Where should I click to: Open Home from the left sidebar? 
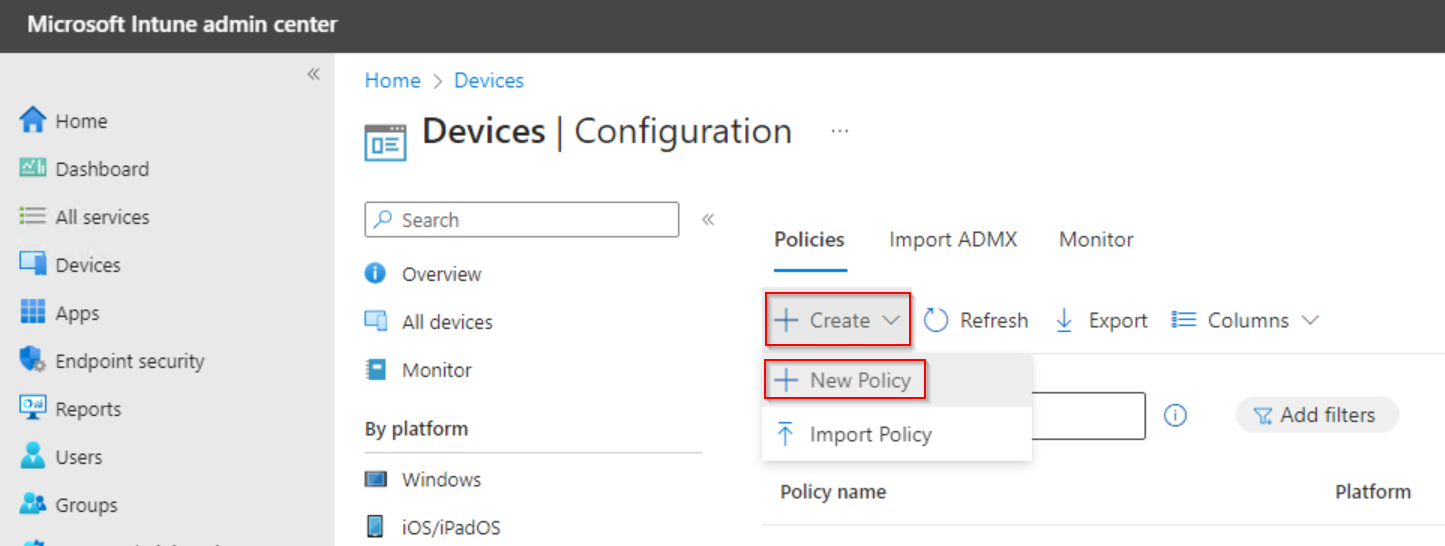click(x=65, y=121)
